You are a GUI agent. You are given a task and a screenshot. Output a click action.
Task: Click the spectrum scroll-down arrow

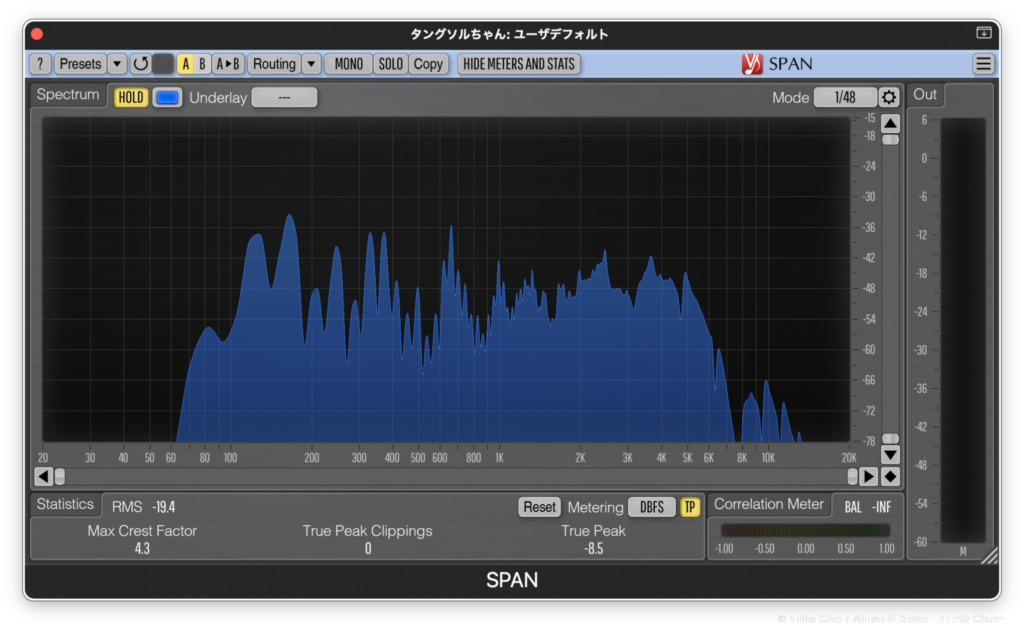click(x=890, y=455)
